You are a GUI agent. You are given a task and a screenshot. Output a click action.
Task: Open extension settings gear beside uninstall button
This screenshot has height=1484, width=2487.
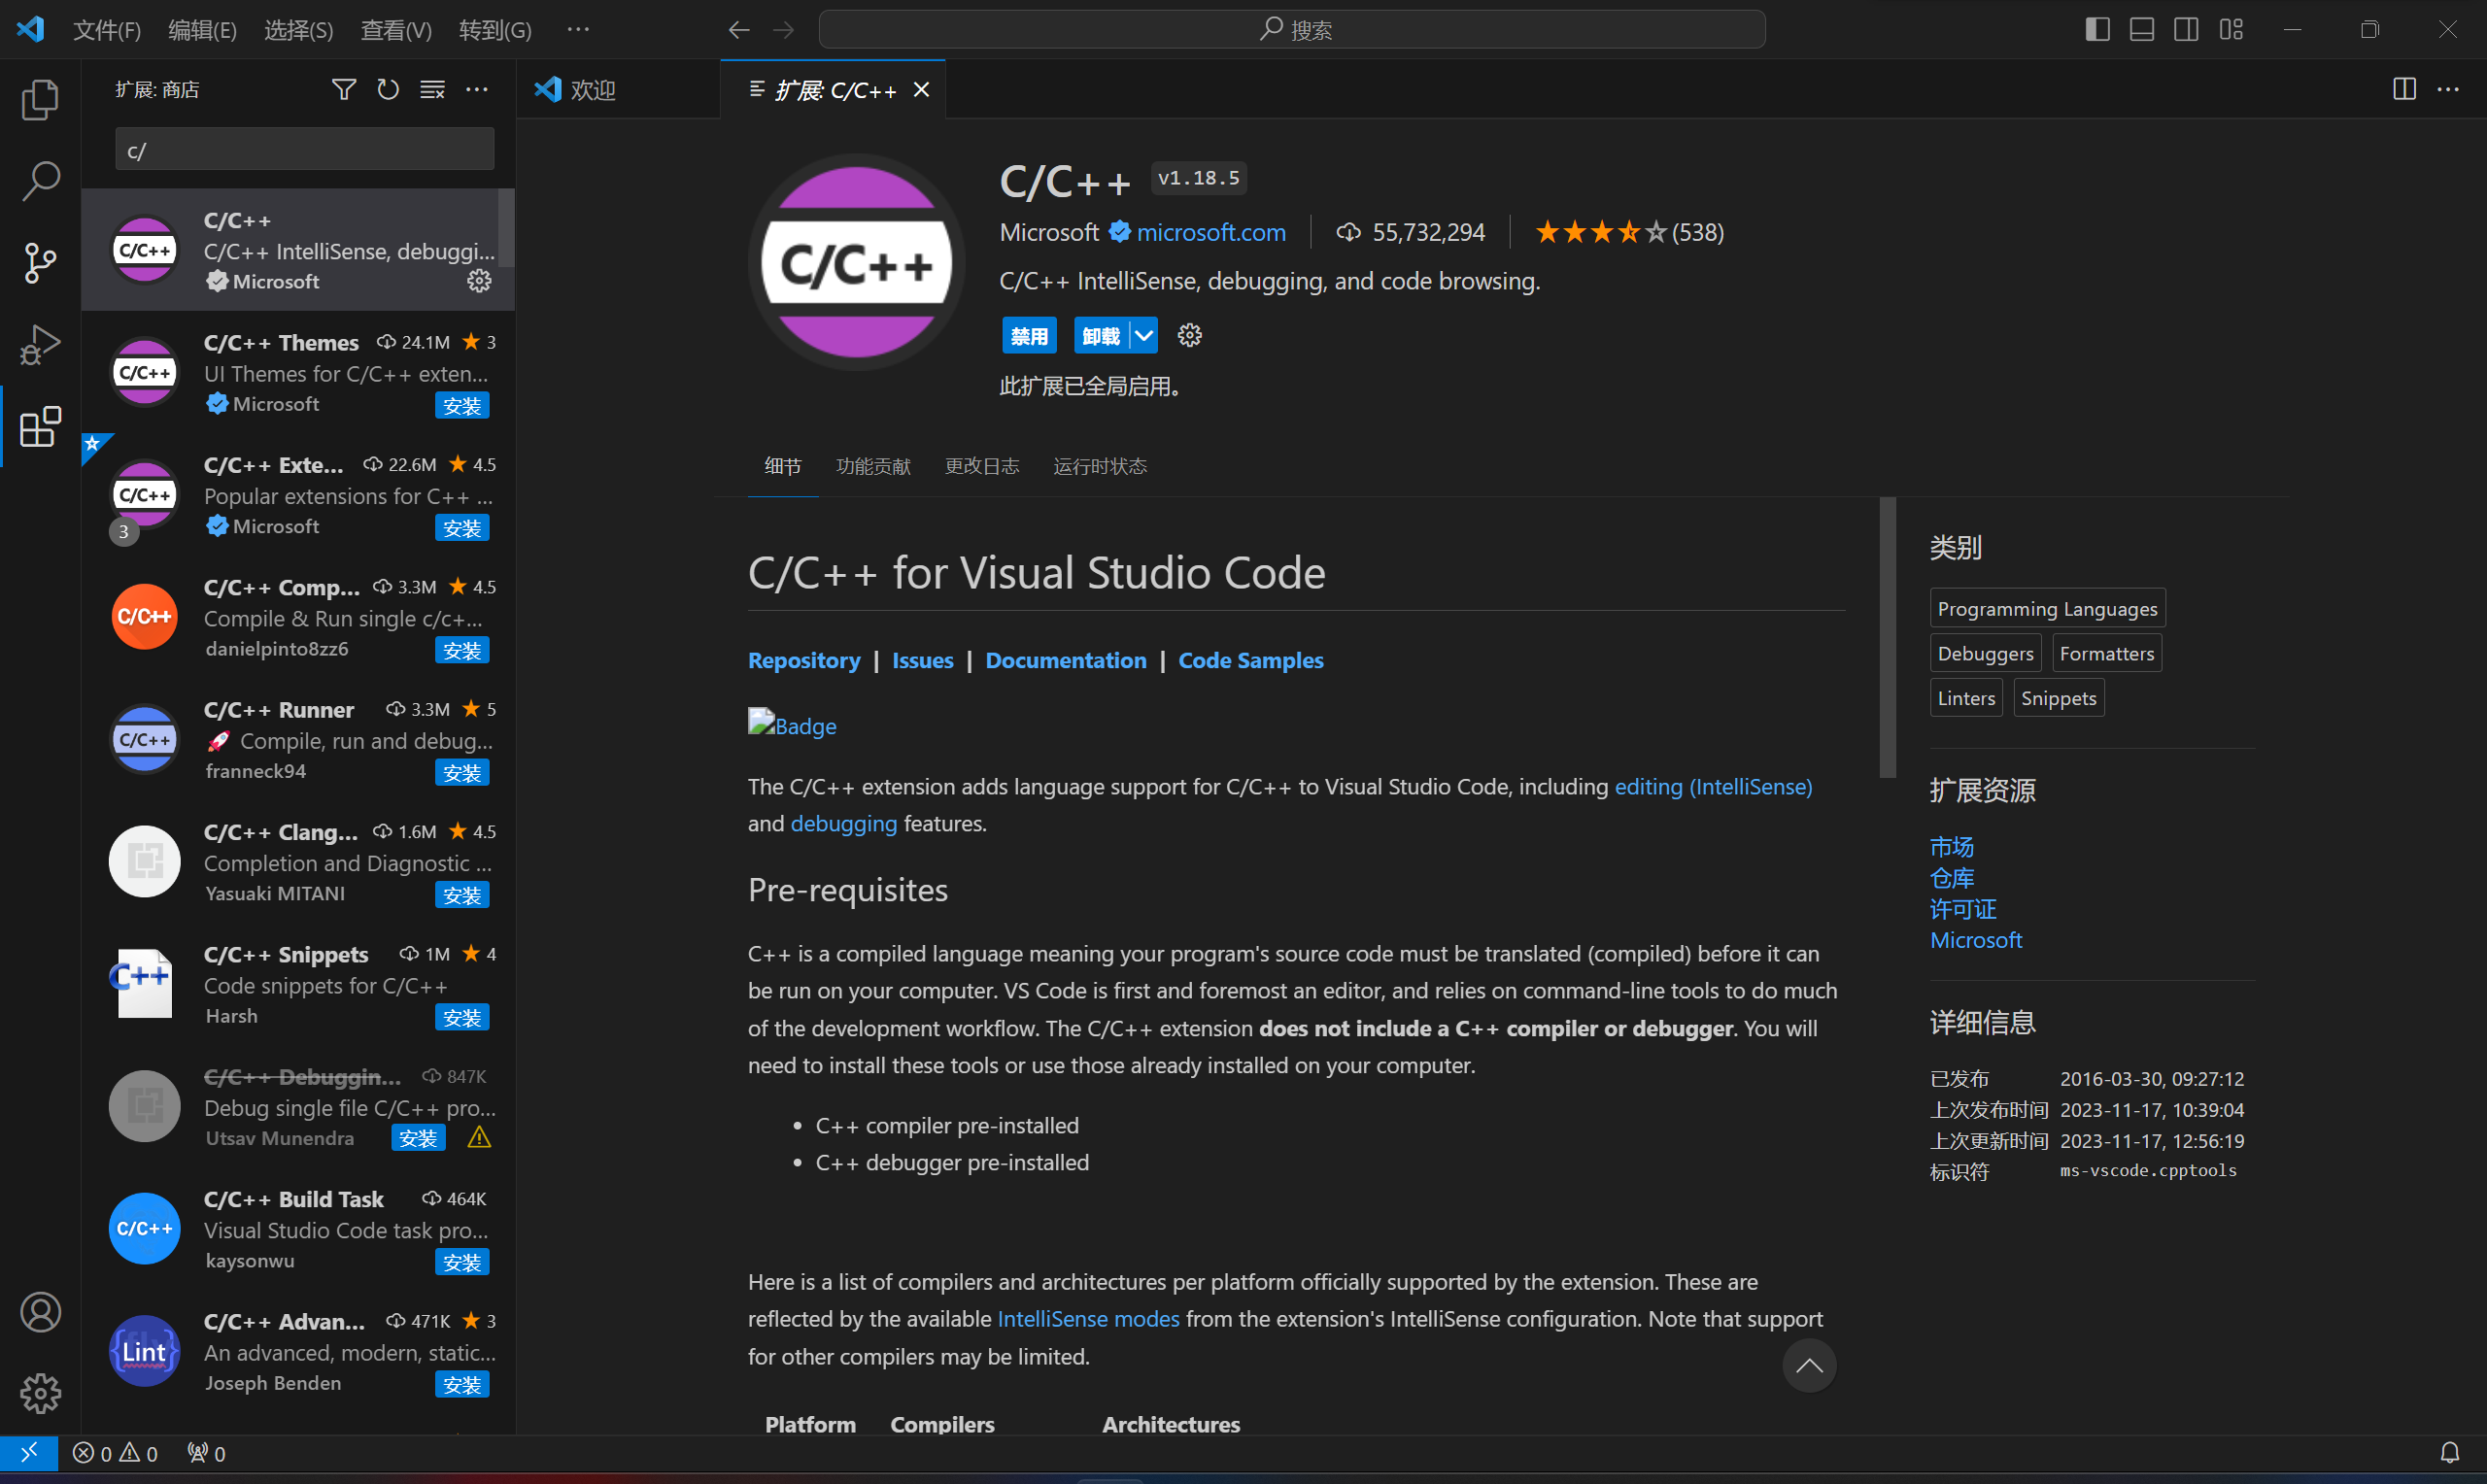click(x=1189, y=335)
